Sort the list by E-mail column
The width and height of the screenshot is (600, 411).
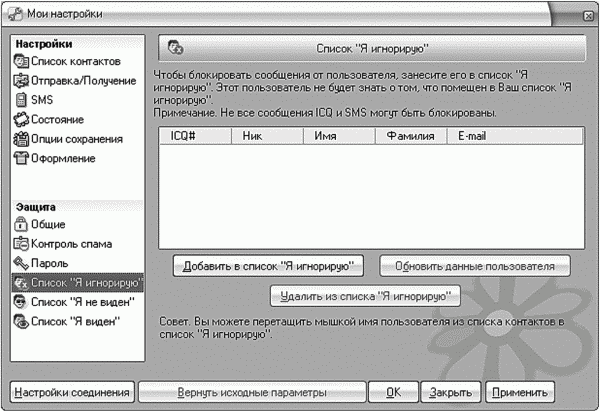pos(515,133)
